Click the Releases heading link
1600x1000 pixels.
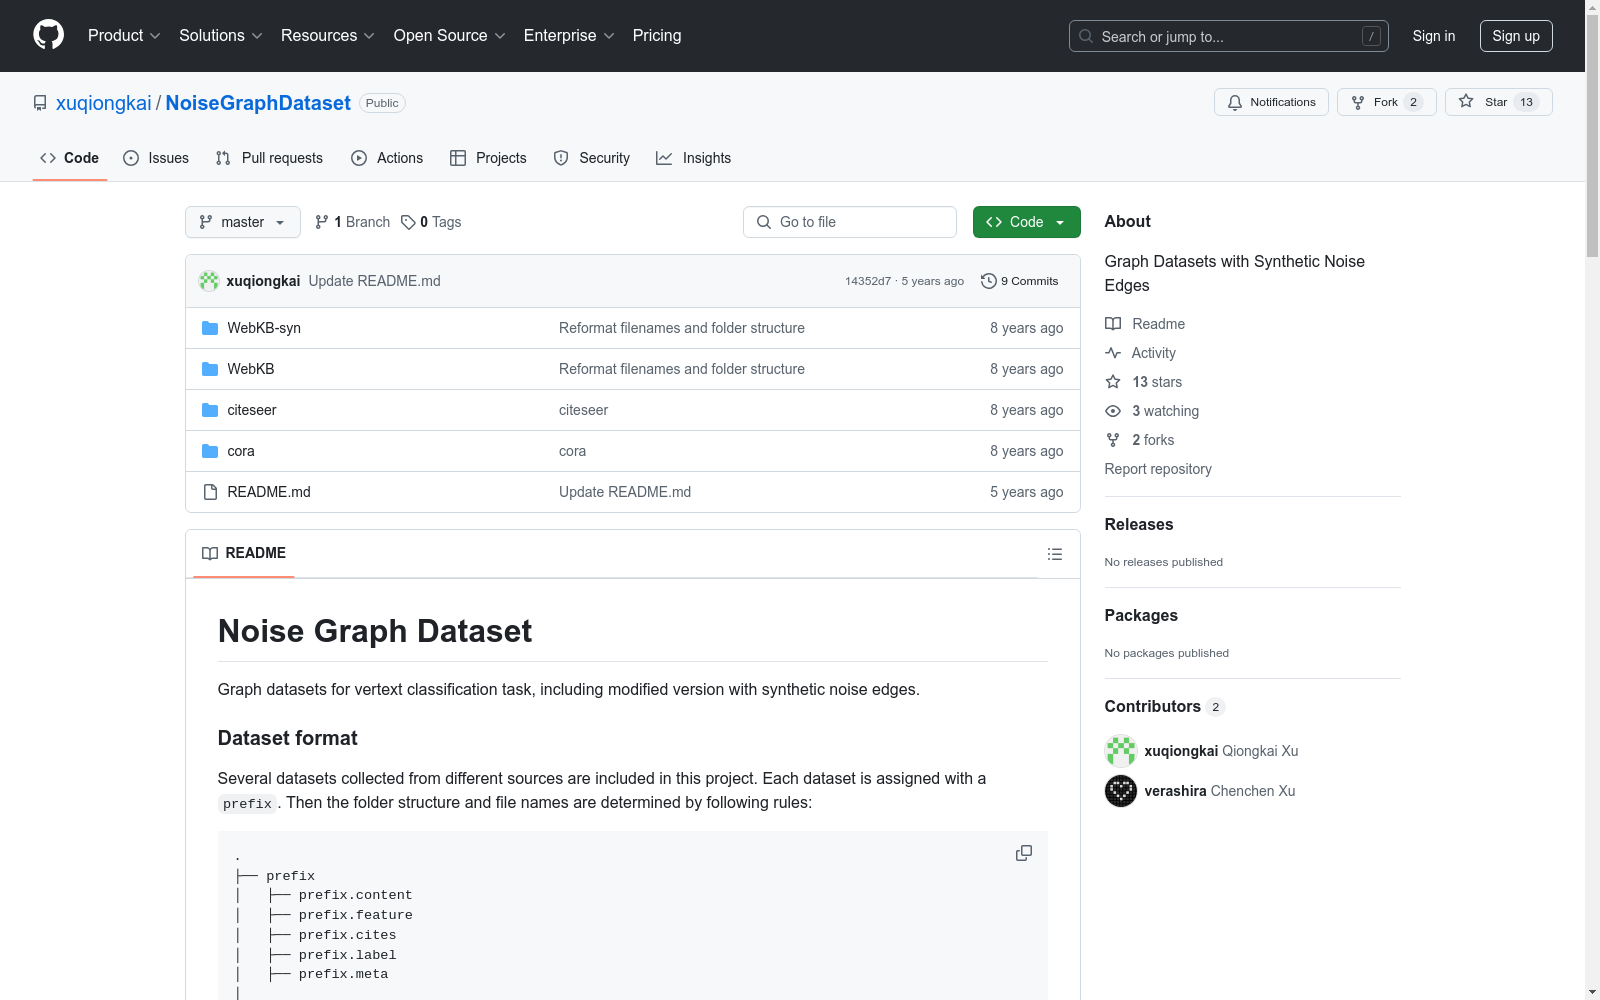[1139, 524]
